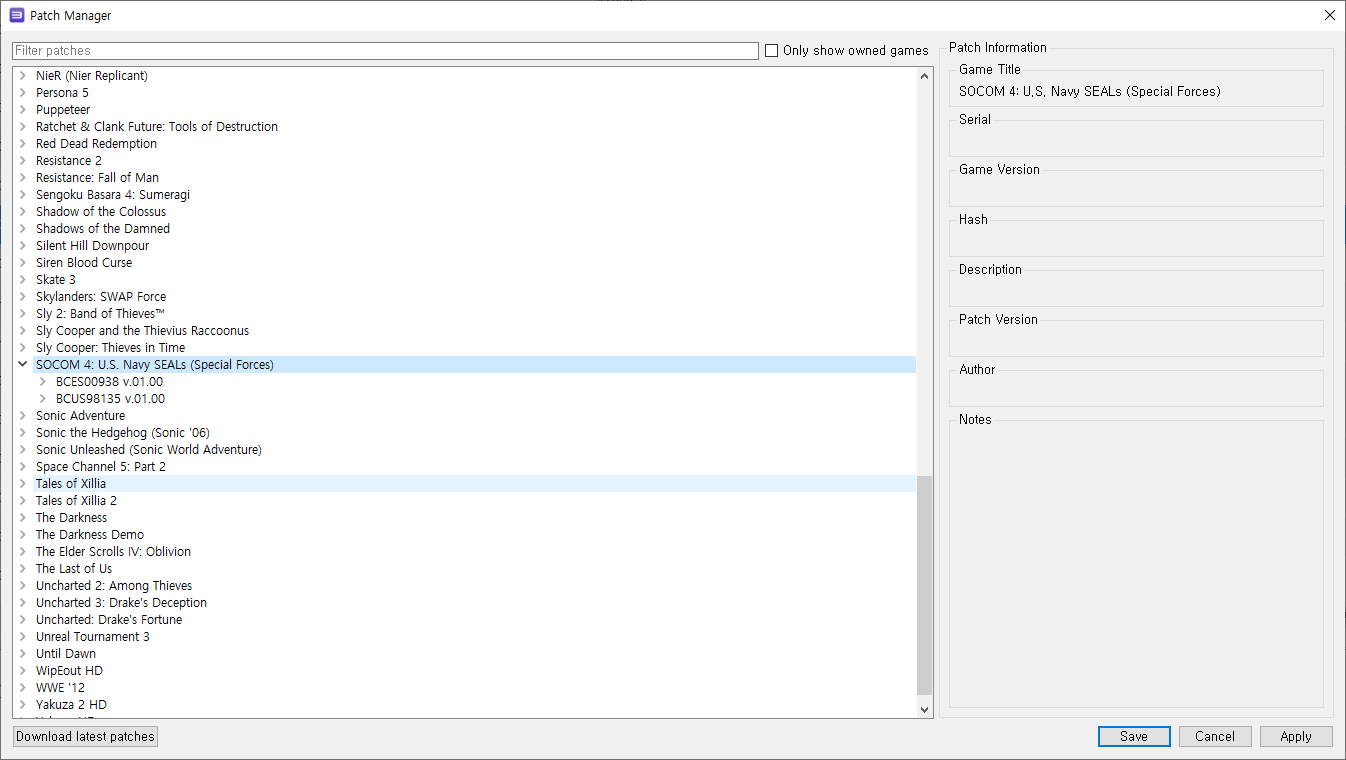Expand the Yakuza 2 HD entry
1346x760 pixels.
pos(22,705)
